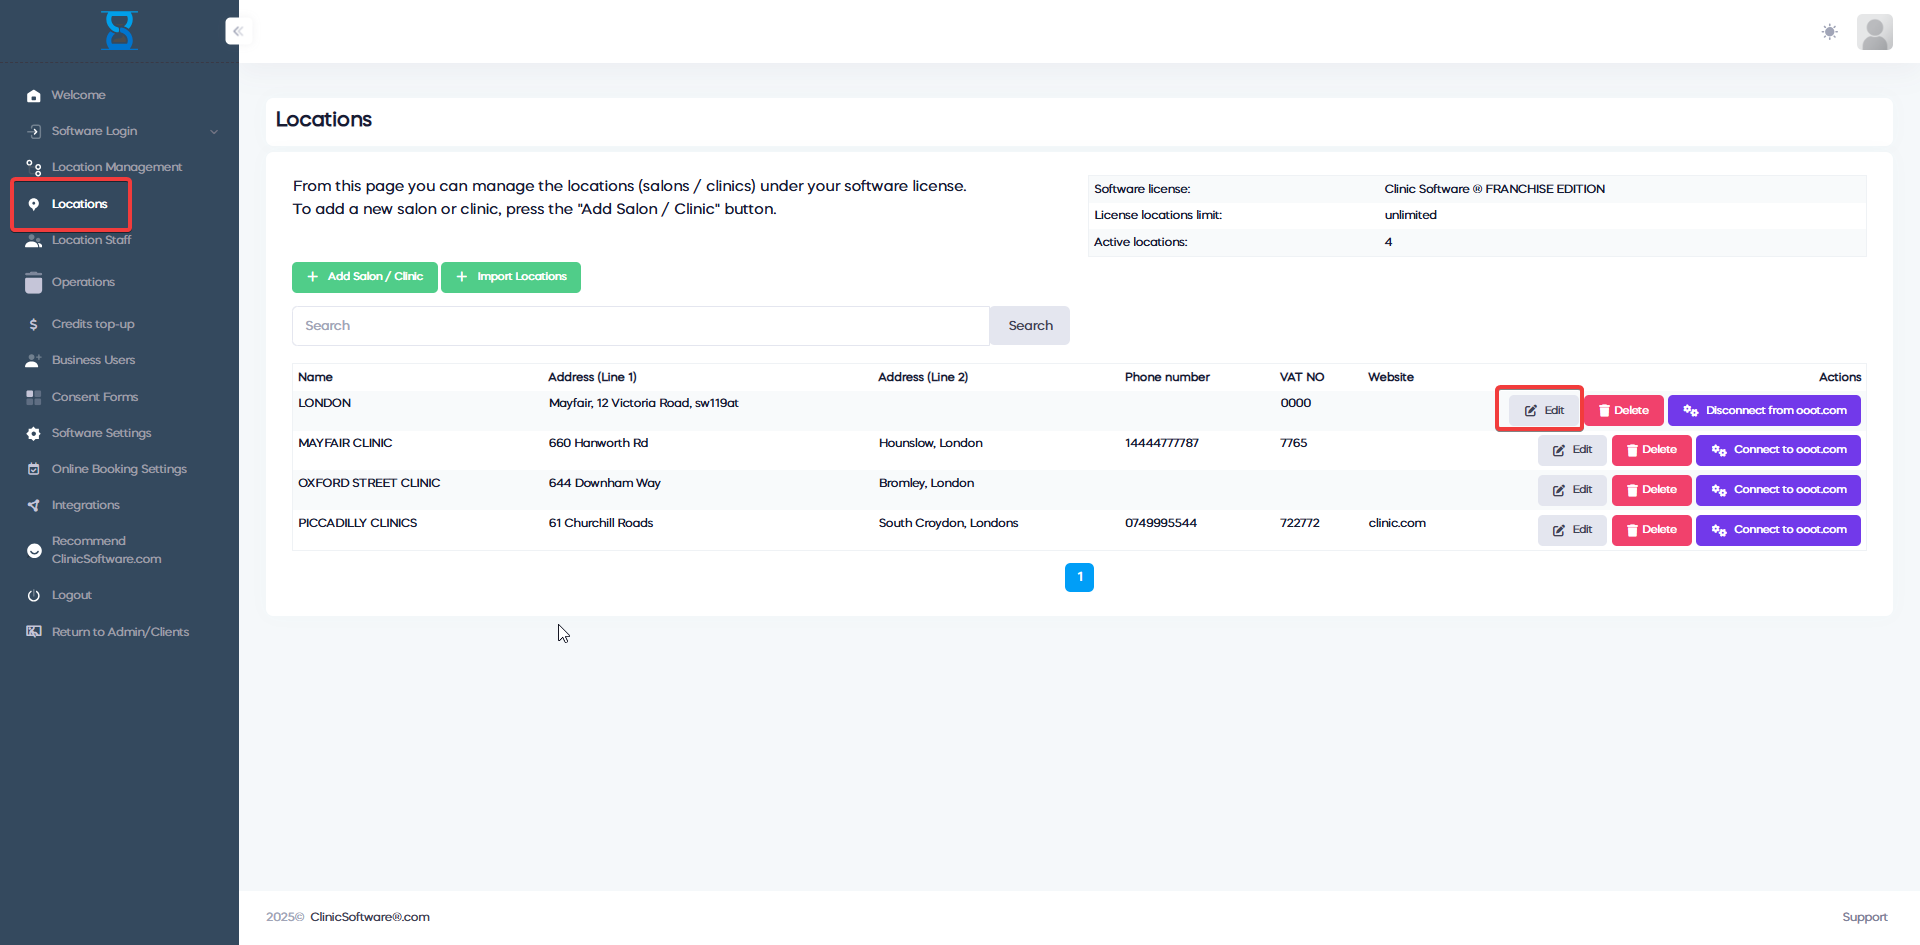Go to page 1 in pagination
Screen dimensions: 1920x945
pyautogui.click(x=1079, y=577)
